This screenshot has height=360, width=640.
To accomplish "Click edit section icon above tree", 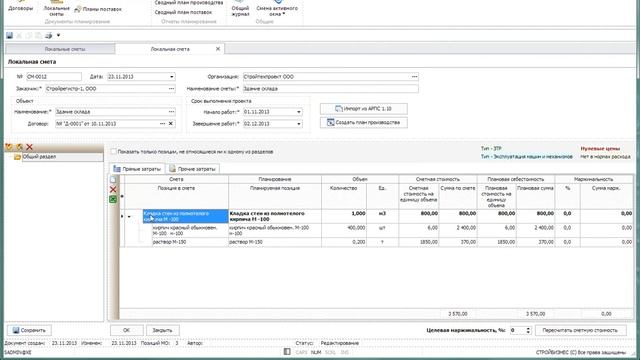I will tap(19, 147).
